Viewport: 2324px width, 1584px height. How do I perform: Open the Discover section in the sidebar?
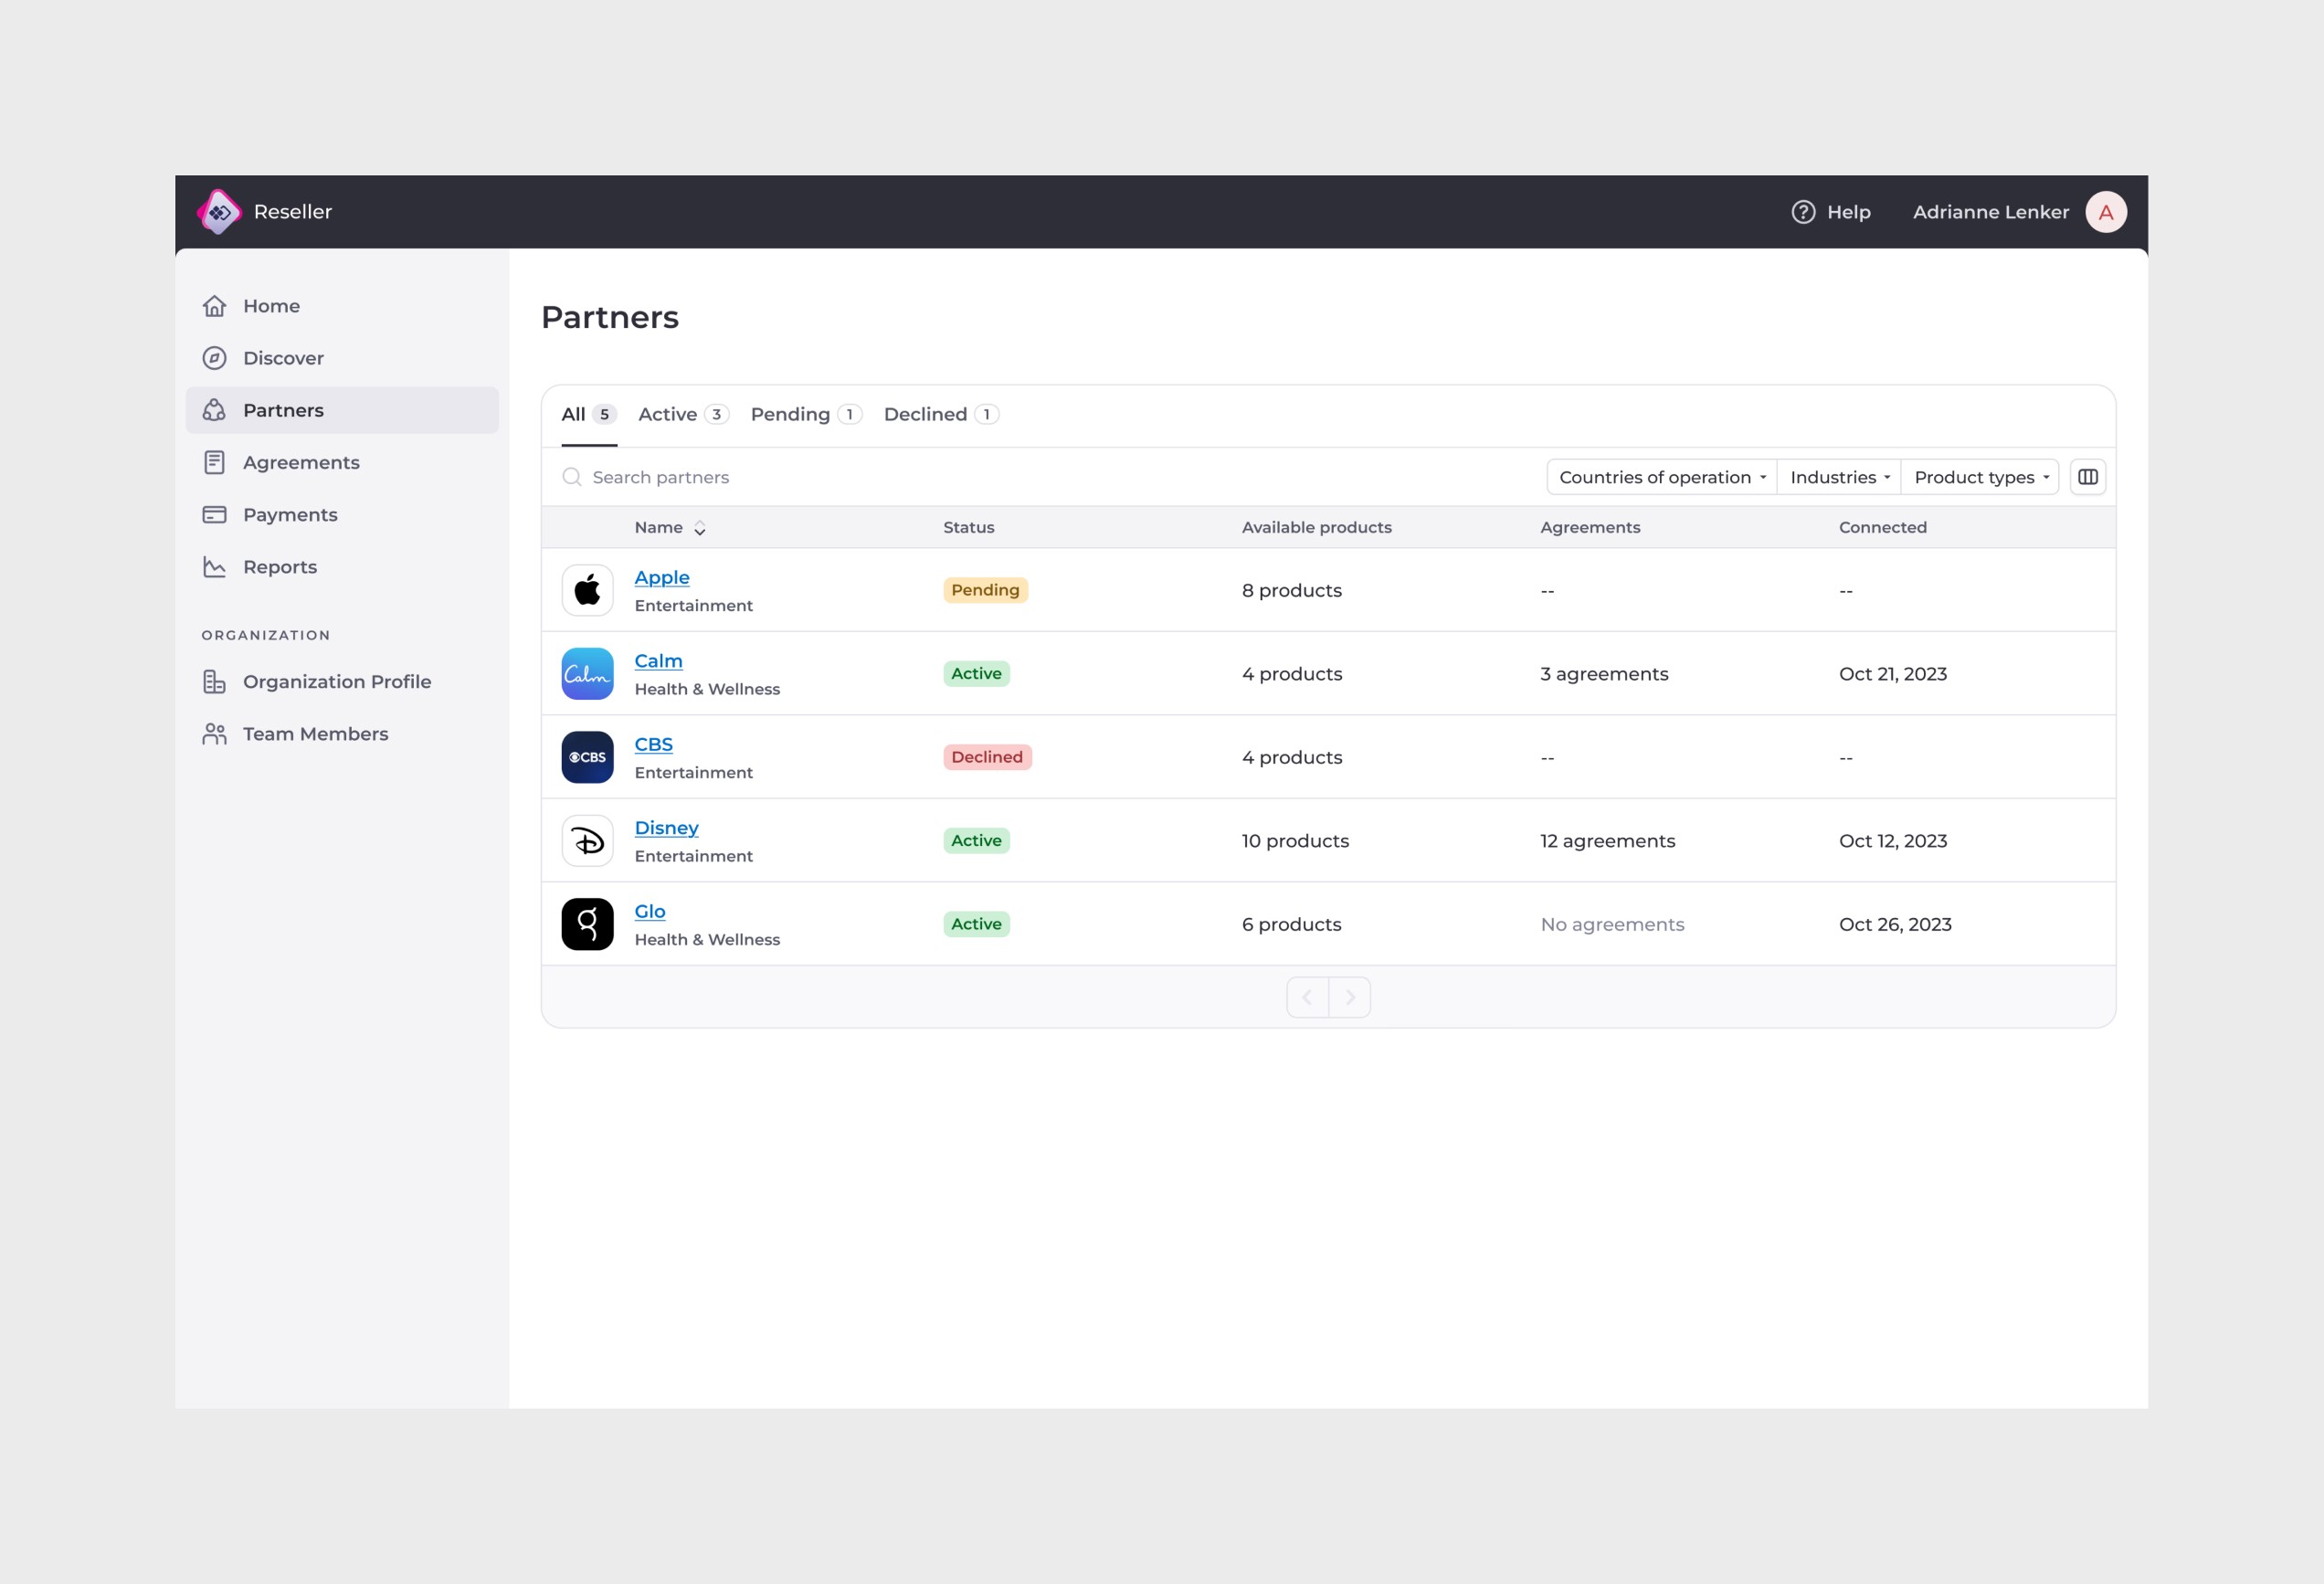coord(283,358)
